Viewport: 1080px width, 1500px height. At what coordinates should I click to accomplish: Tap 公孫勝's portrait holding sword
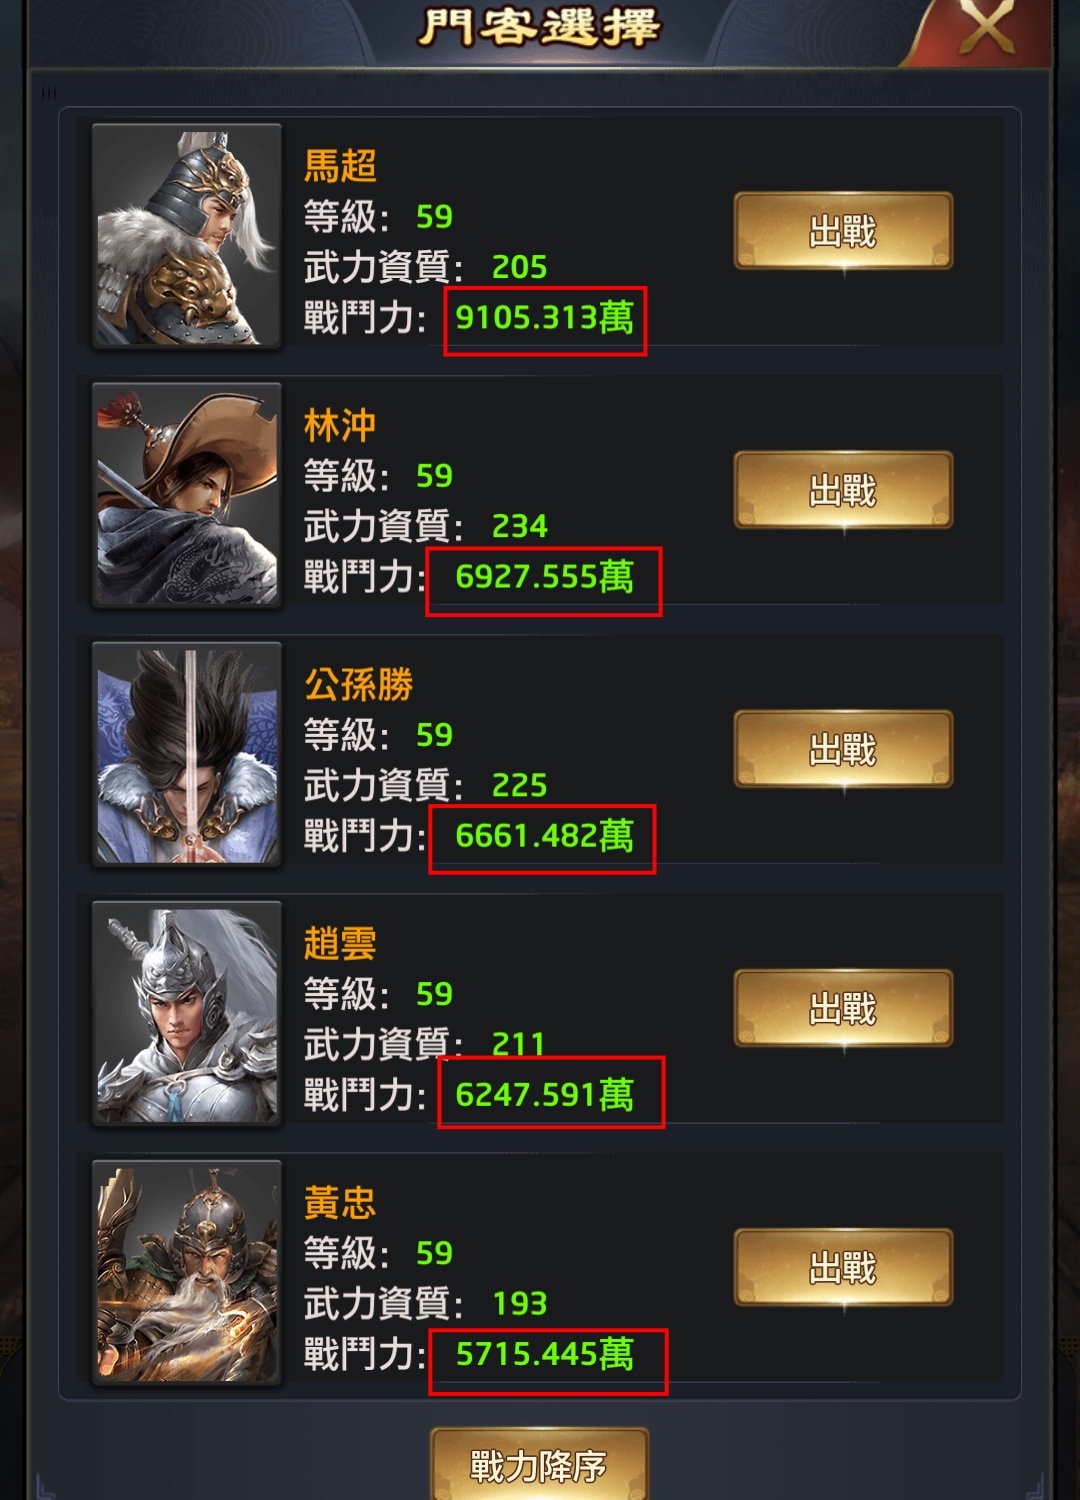pos(187,753)
